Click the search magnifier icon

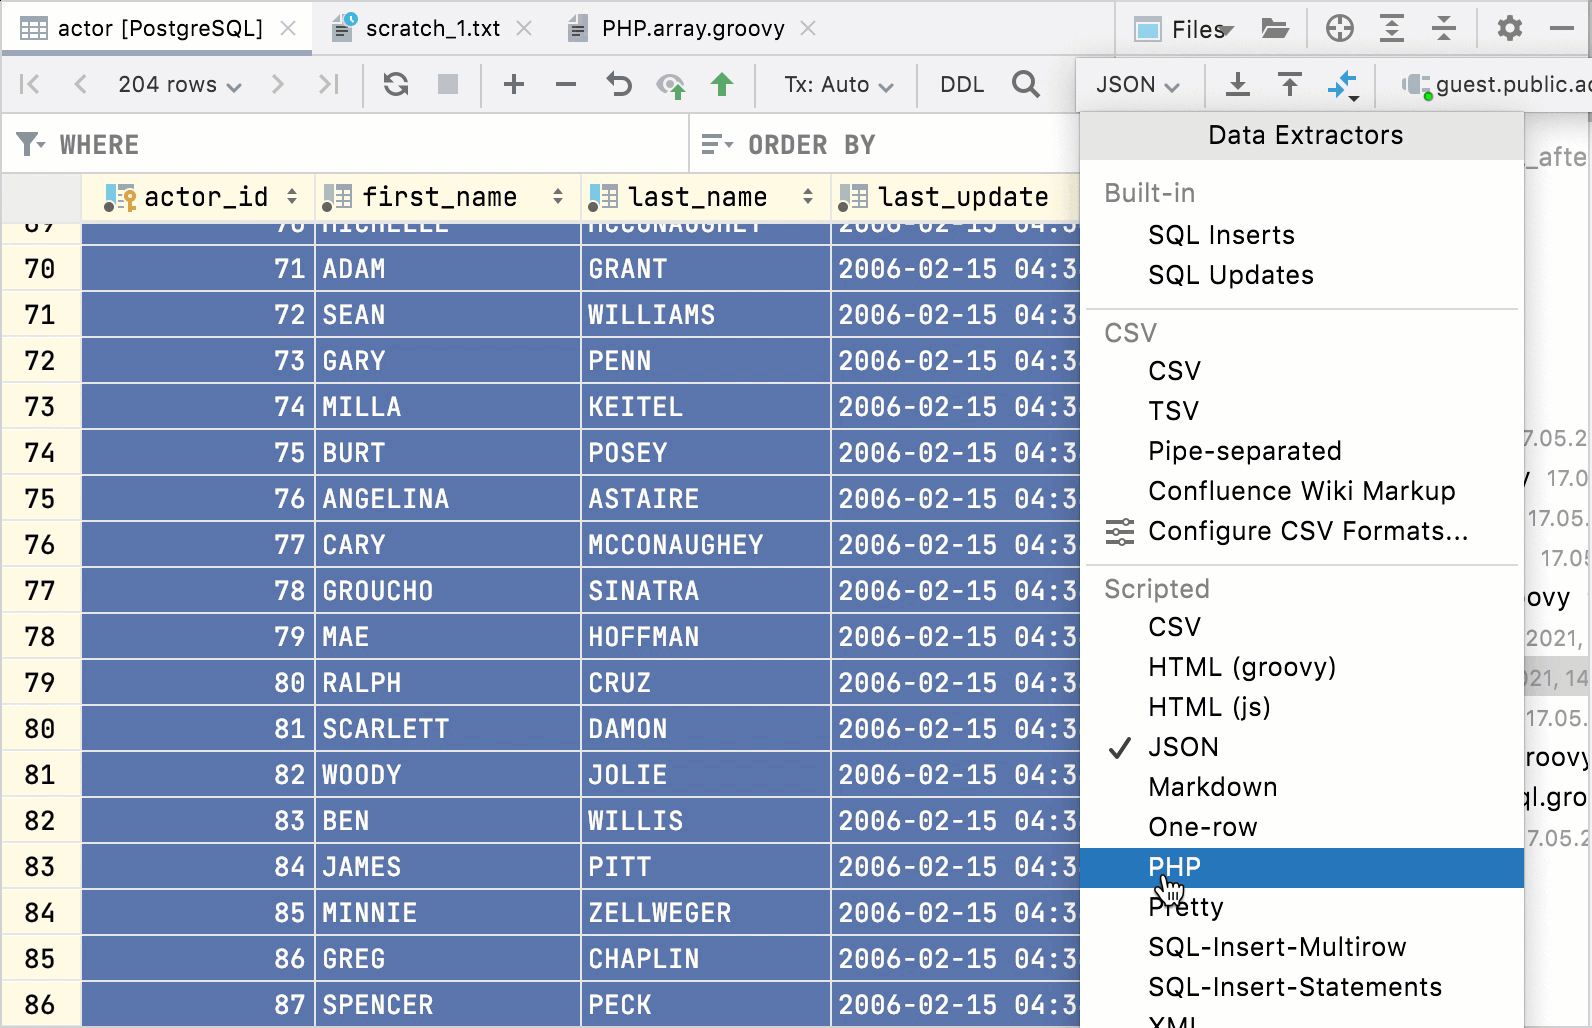tap(1025, 85)
